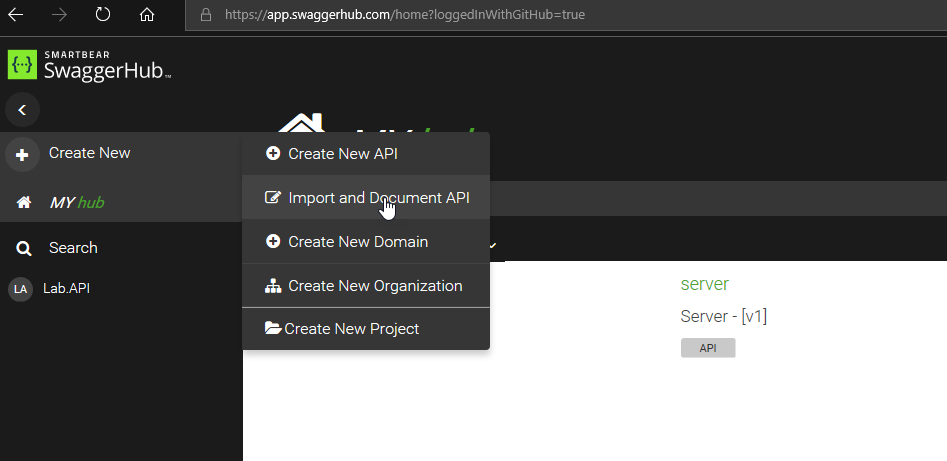Image resolution: width=947 pixels, height=461 pixels.
Task: Click the Create New sidebar label
Action: click(x=89, y=153)
